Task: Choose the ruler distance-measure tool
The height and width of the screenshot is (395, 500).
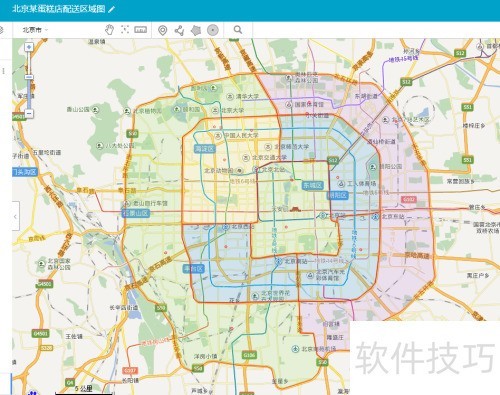Action: [140, 30]
